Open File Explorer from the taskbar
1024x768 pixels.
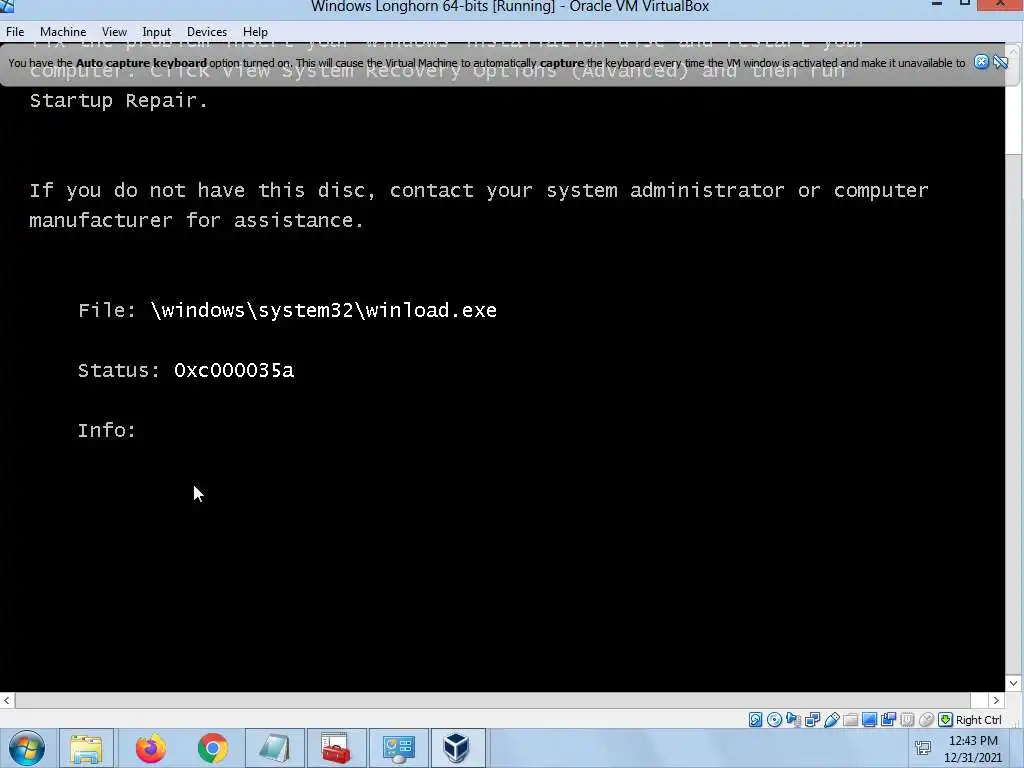pyautogui.click(x=86, y=748)
